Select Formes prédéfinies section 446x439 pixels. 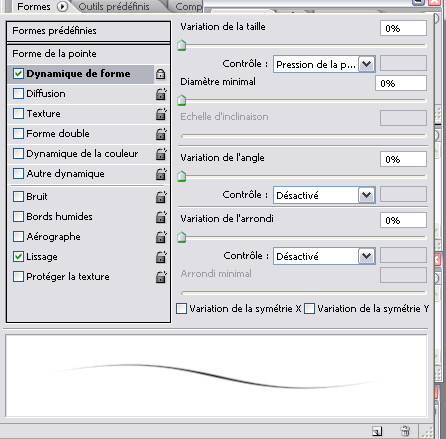[x=88, y=31]
